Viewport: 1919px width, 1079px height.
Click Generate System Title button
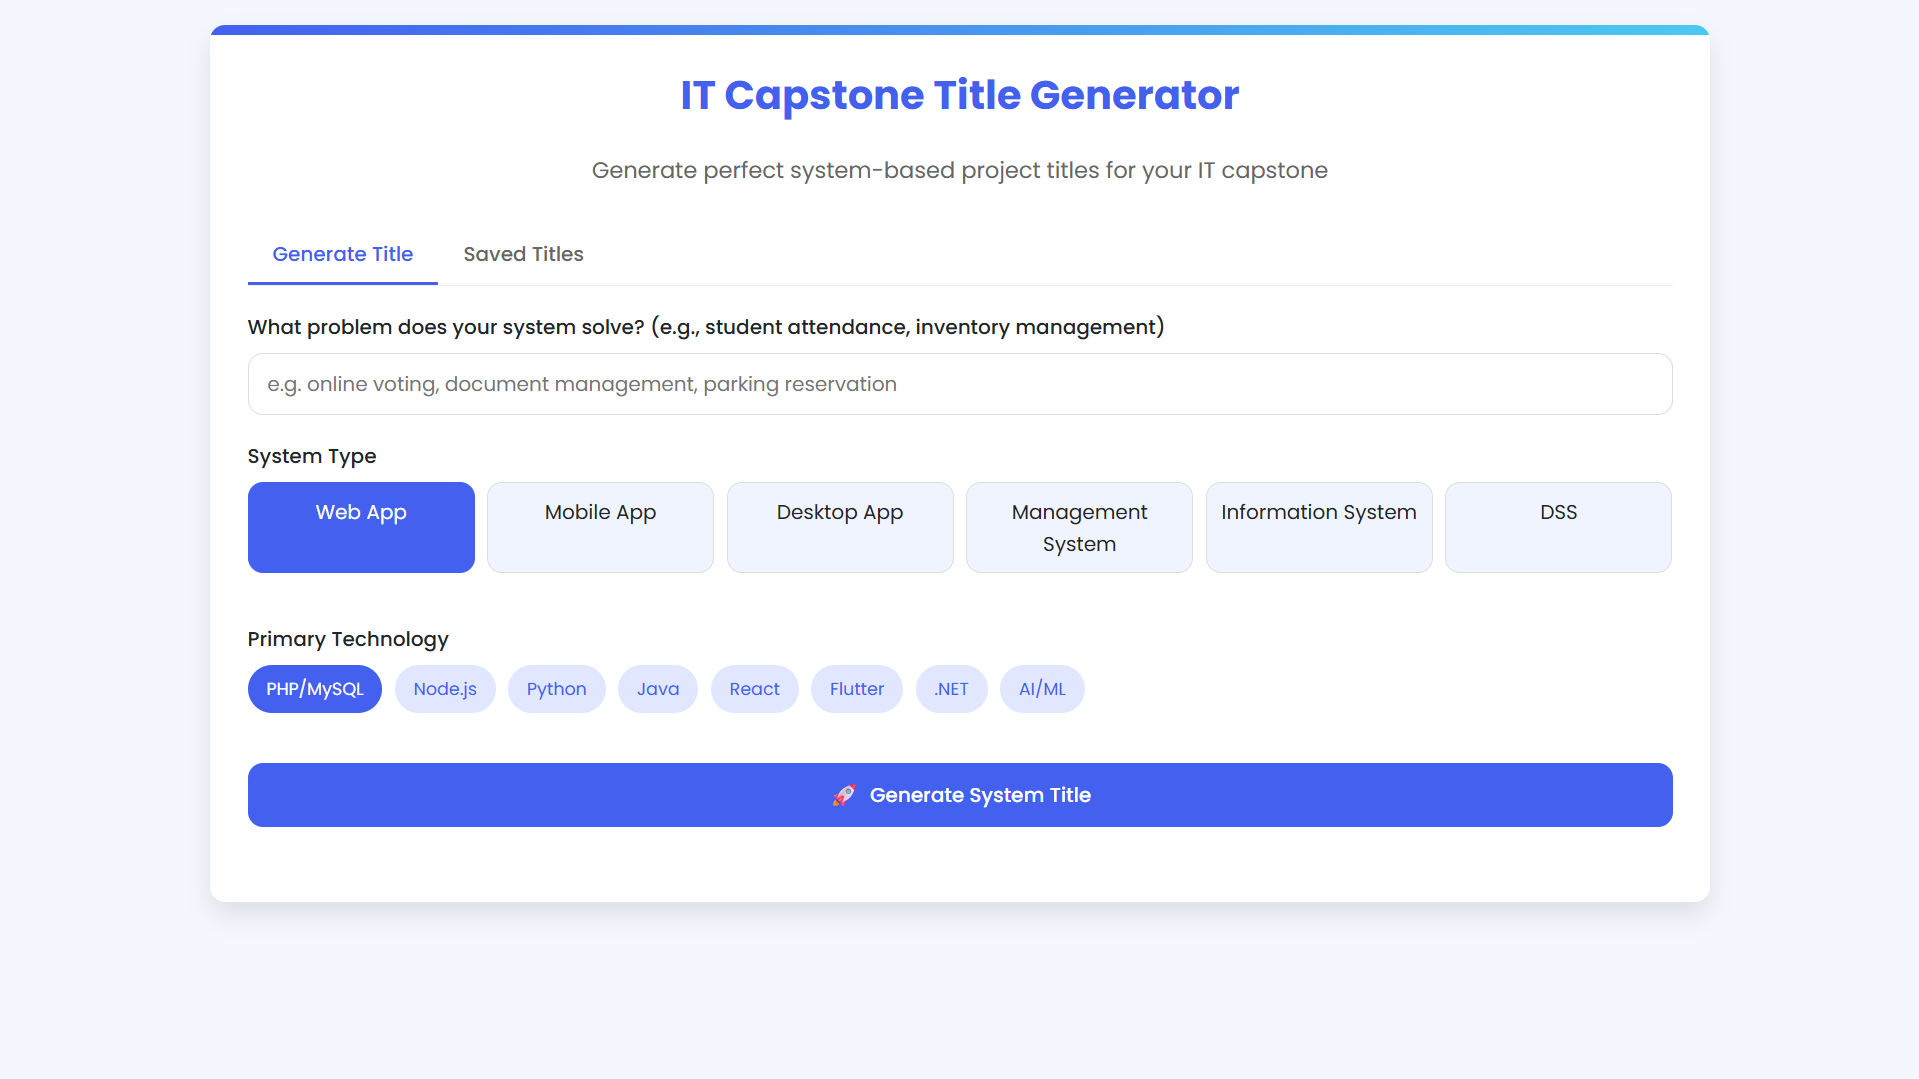click(960, 795)
